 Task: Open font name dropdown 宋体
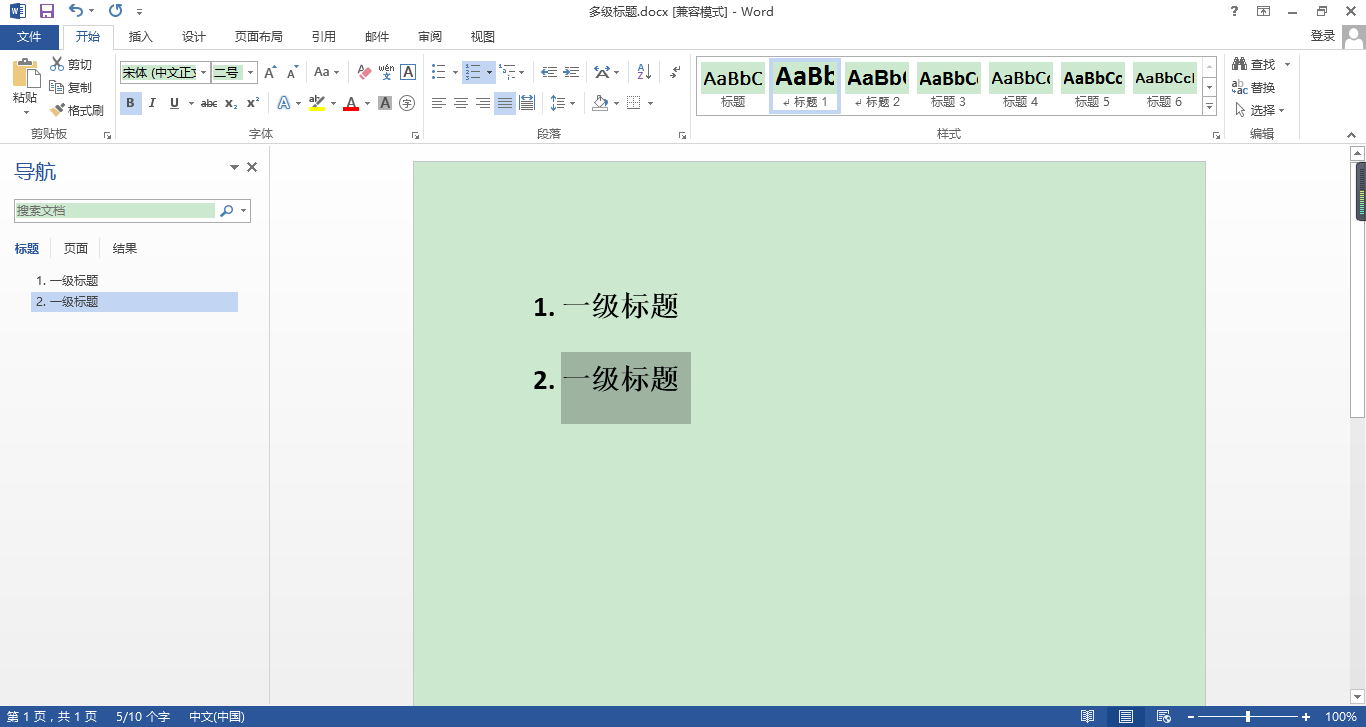pos(204,73)
